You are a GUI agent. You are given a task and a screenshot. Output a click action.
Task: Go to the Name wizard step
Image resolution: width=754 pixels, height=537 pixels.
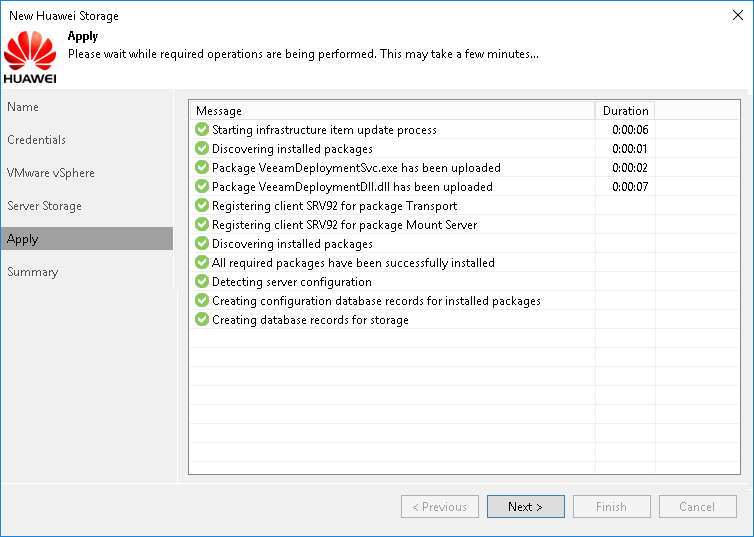point(23,107)
